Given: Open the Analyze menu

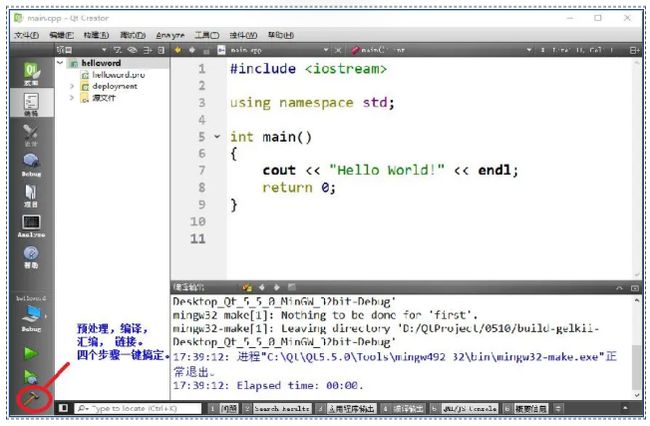Looking at the screenshot, I should [x=170, y=35].
